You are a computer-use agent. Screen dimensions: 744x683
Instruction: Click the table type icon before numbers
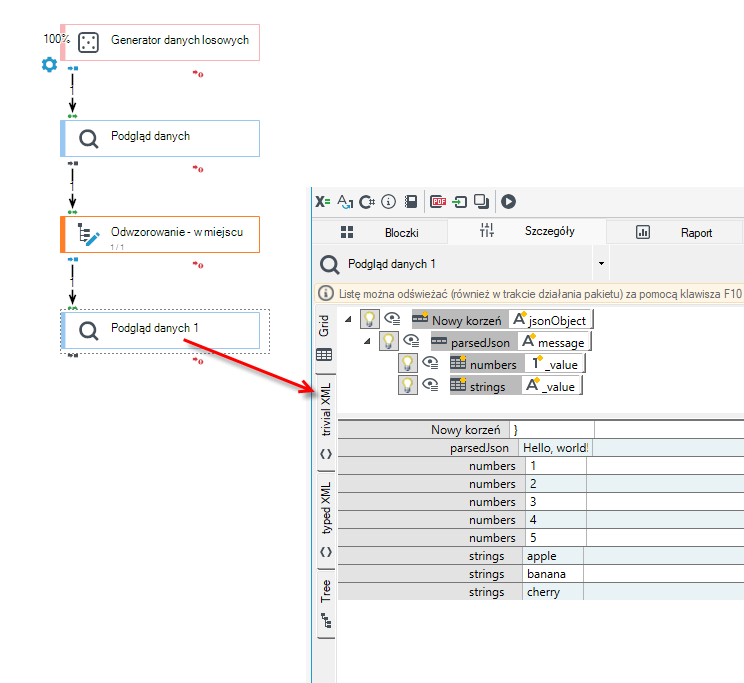(x=458, y=363)
